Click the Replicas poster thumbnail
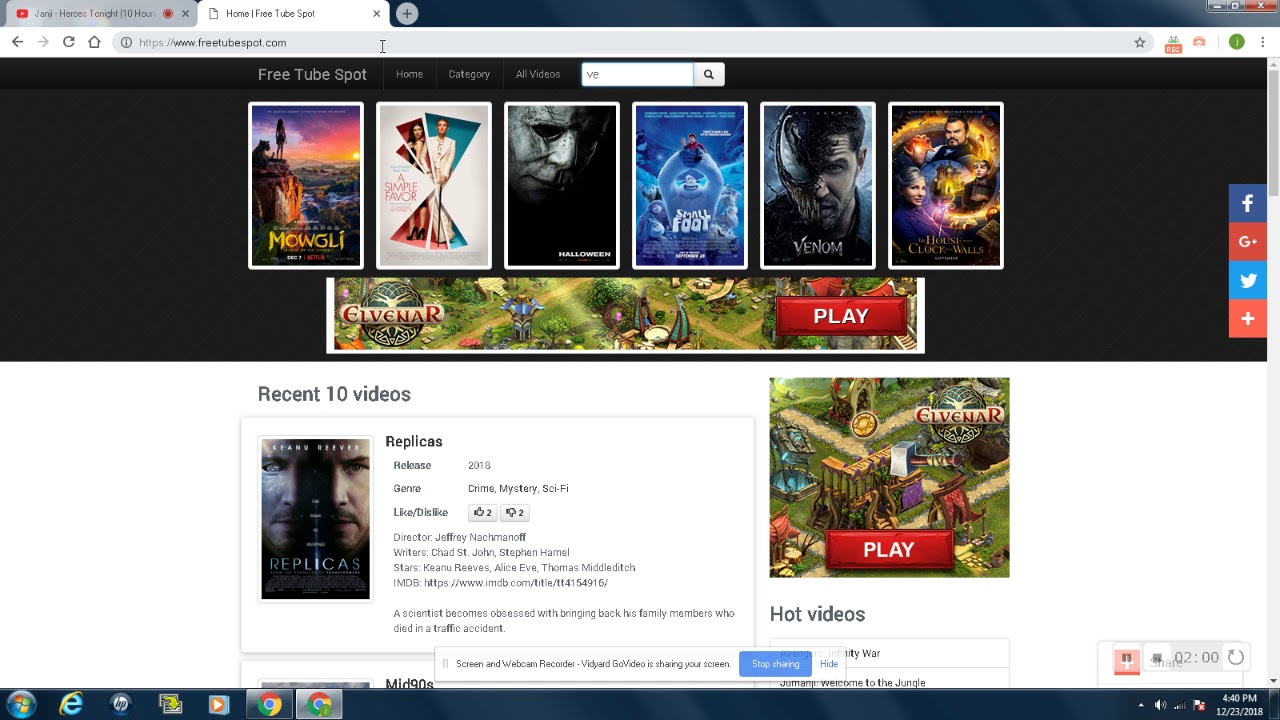The width and height of the screenshot is (1280, 720). pos(316,519)
